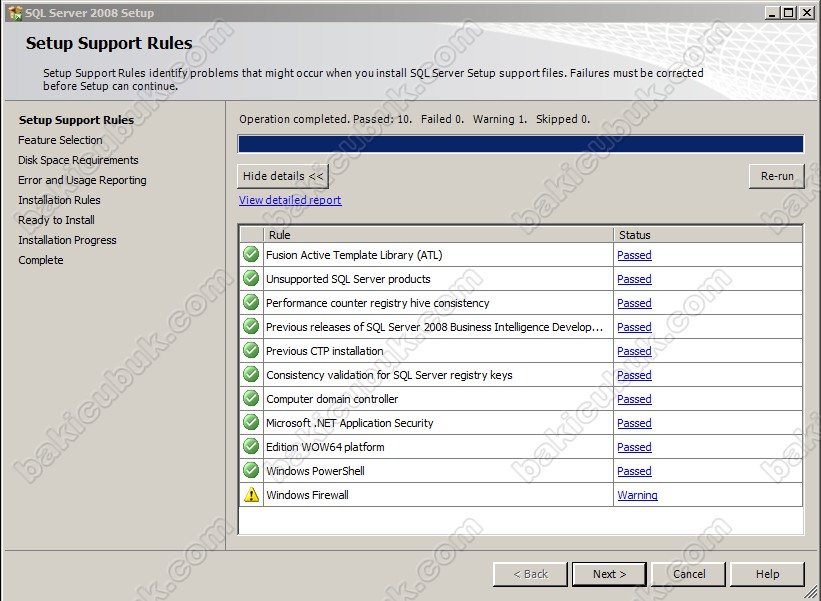Open the Warning status for Windows Firewall
The height and width of the screenshot is (601, 821).
pyautogui.click(x=637, y=495)
